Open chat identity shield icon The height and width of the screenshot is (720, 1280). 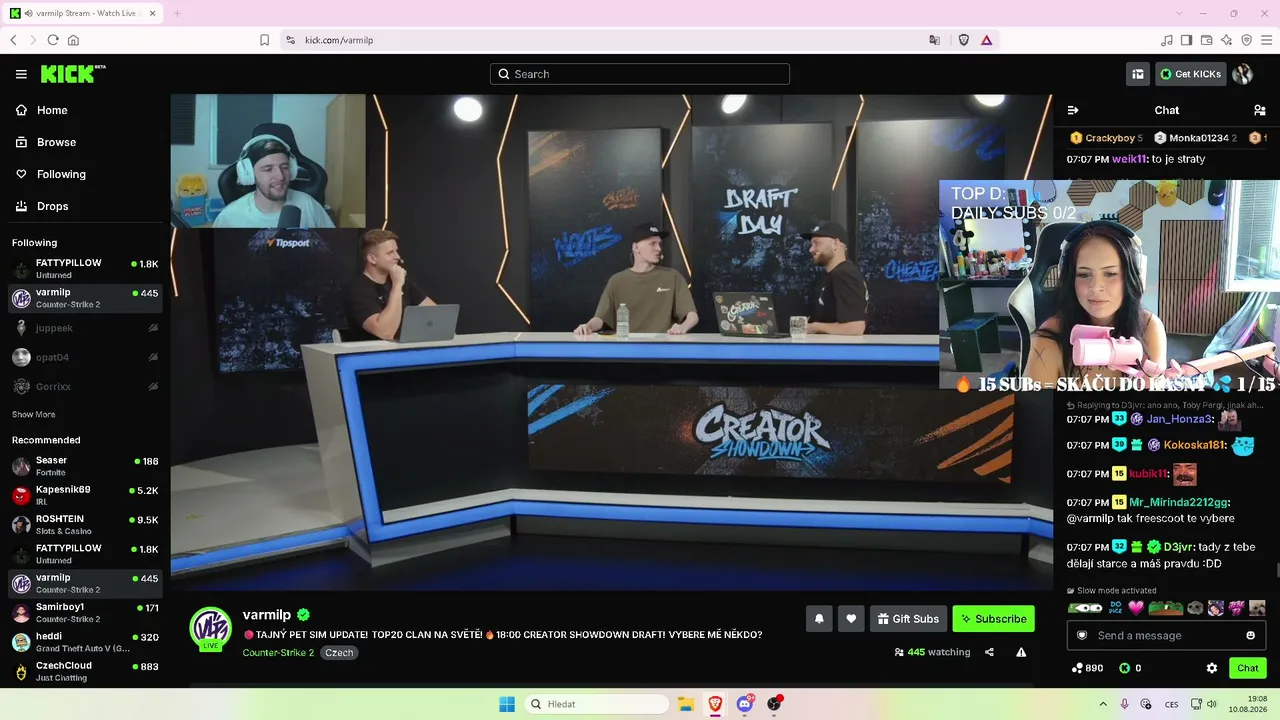tap(1081, 636)
